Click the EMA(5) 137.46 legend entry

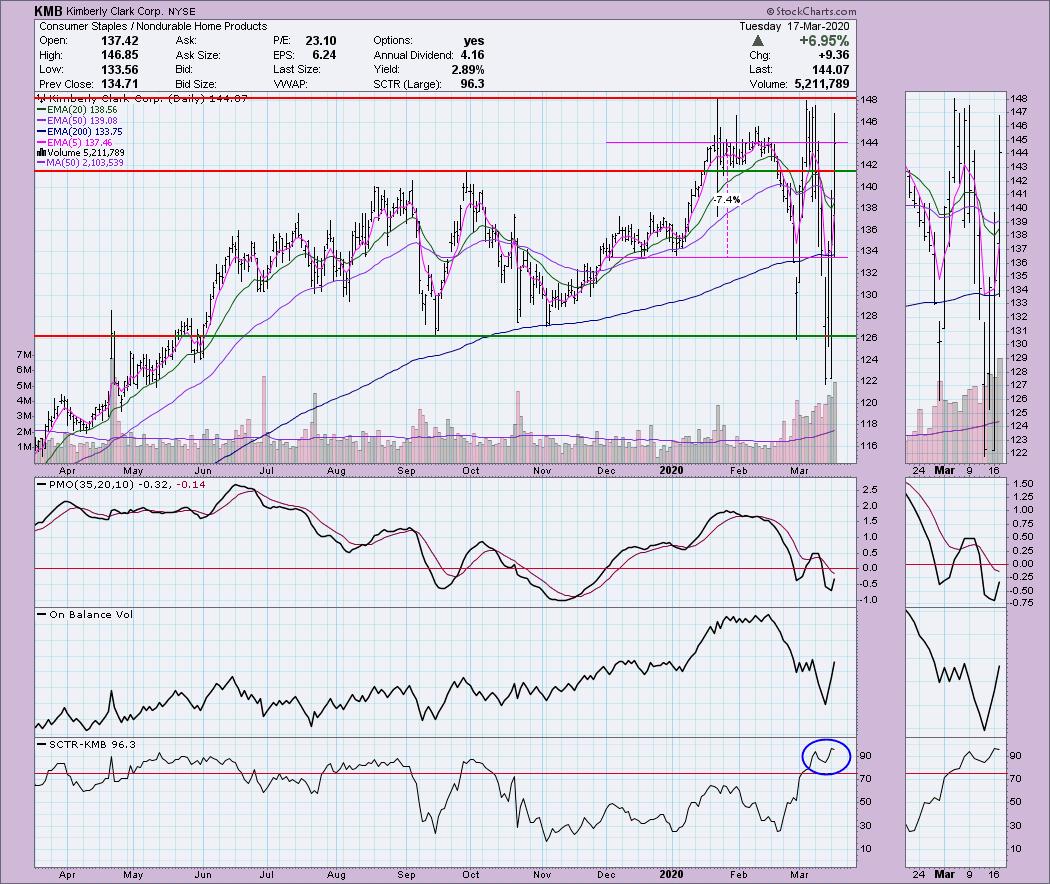click(x=75, y=143)
